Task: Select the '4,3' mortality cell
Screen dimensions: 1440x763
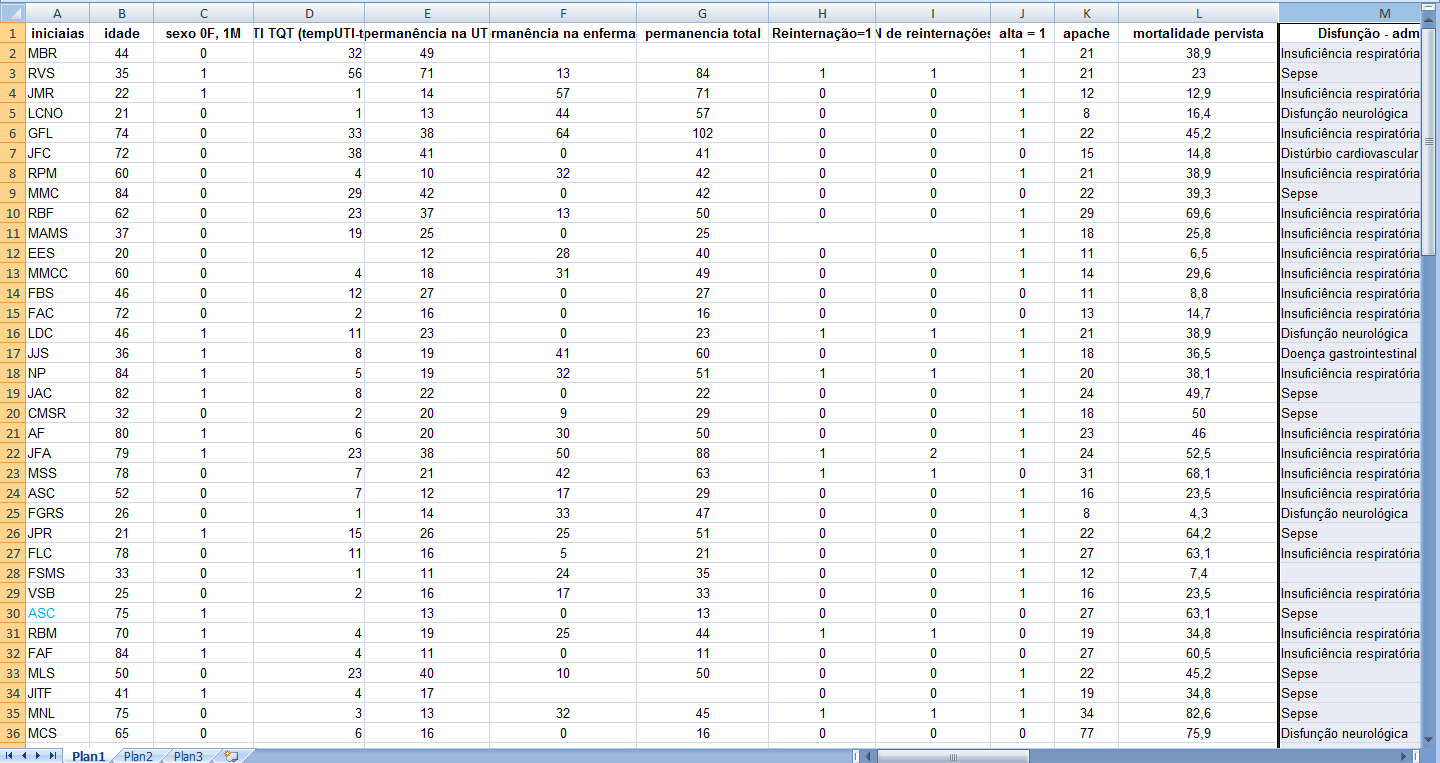Action: pyautogui.click(x=1198, y=513)
